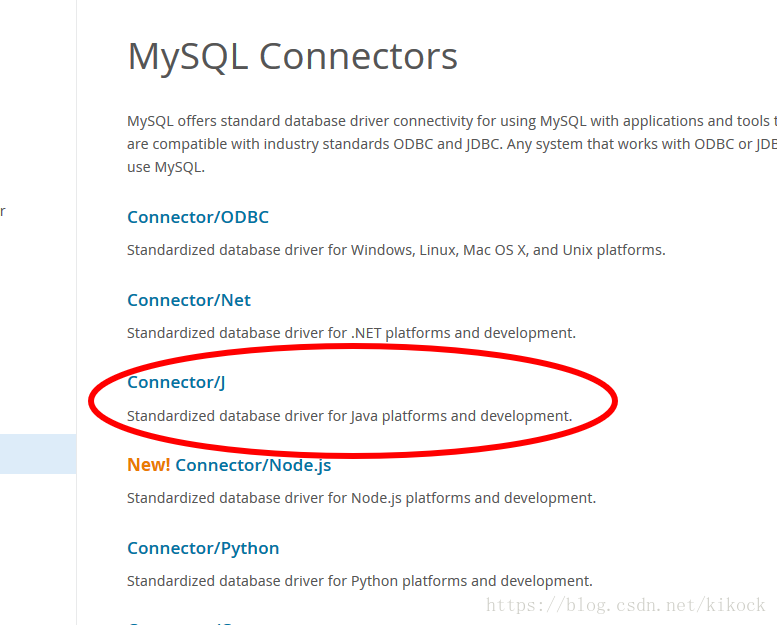Click the Node.js platforms description text

[361, 498]
